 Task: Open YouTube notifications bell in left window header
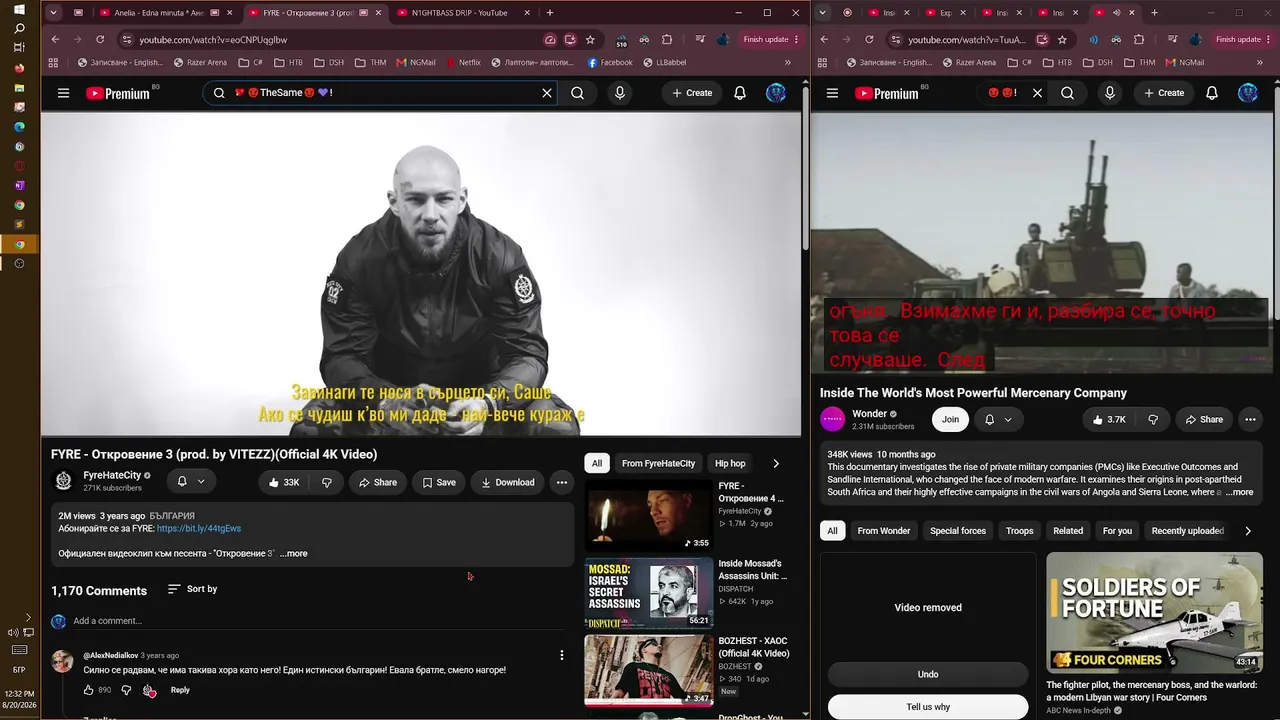740,93
